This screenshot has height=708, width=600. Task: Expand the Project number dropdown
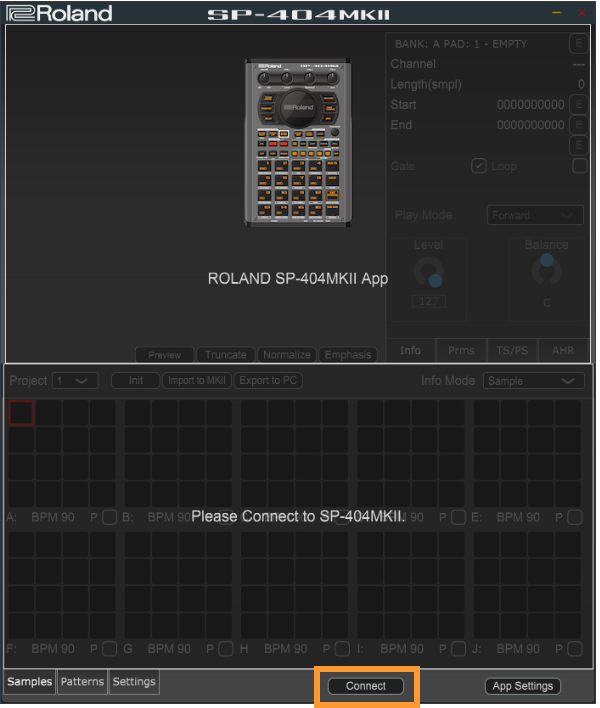pyautogui.click(x=75, y=381)
